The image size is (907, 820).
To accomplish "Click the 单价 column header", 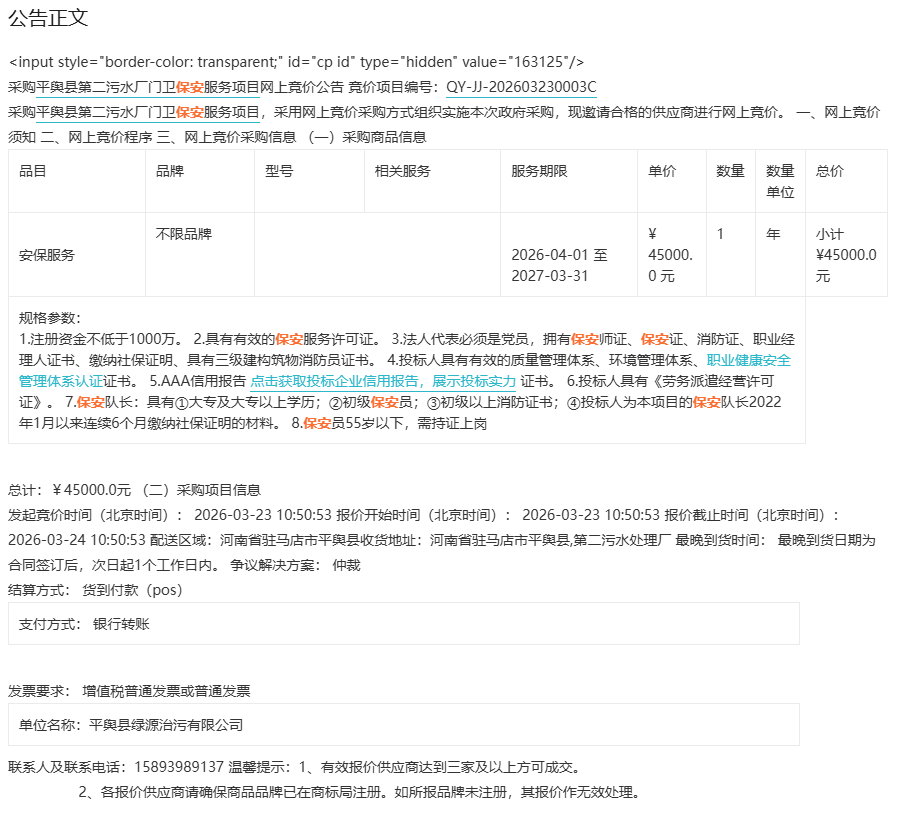I will click(x=662, y=171).
